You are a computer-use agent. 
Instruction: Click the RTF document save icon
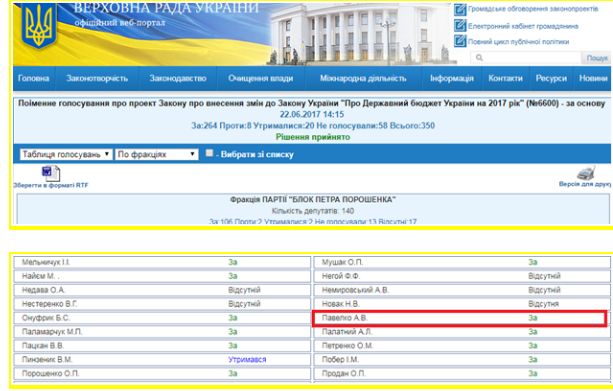(x=51, y=173)
